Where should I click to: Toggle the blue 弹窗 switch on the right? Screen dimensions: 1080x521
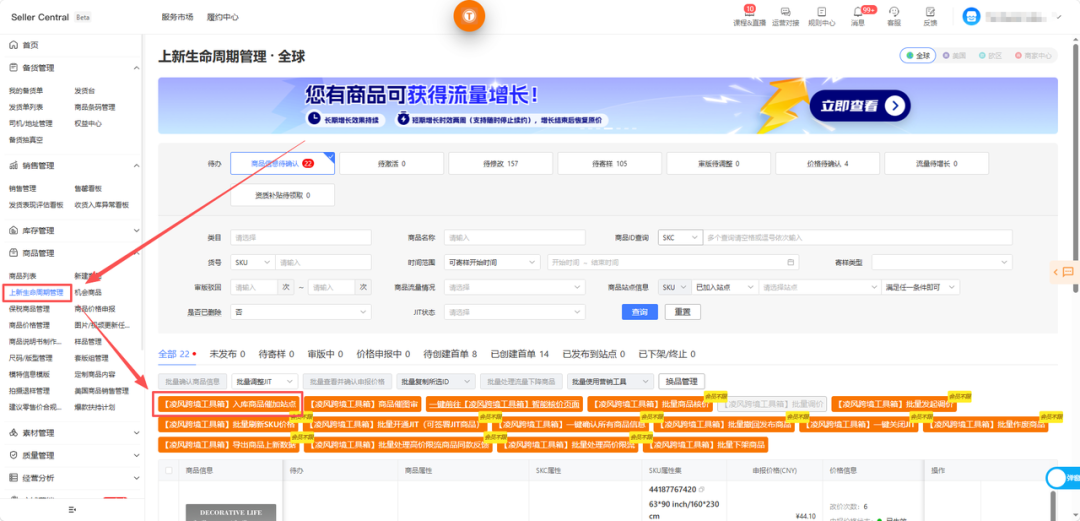click(1063, 477)
